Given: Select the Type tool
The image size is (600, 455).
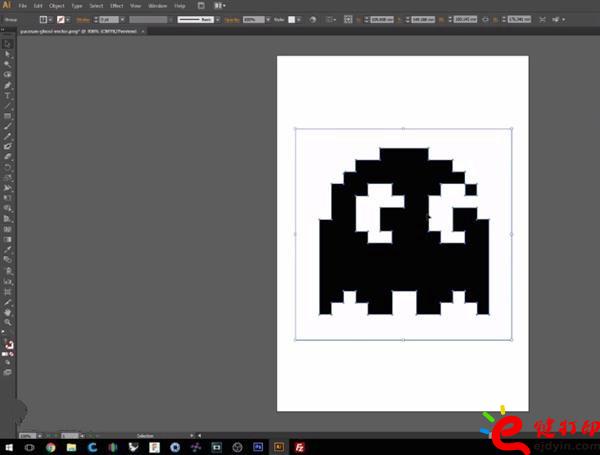Looking at the screenshot, I should (x=8, y=95).
